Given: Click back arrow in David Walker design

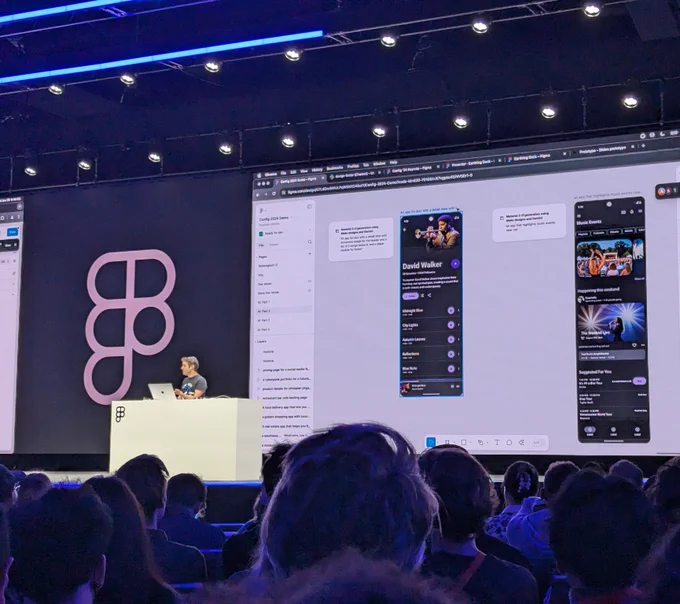Looking at the screenshot, I should click(x=405, y=230).
